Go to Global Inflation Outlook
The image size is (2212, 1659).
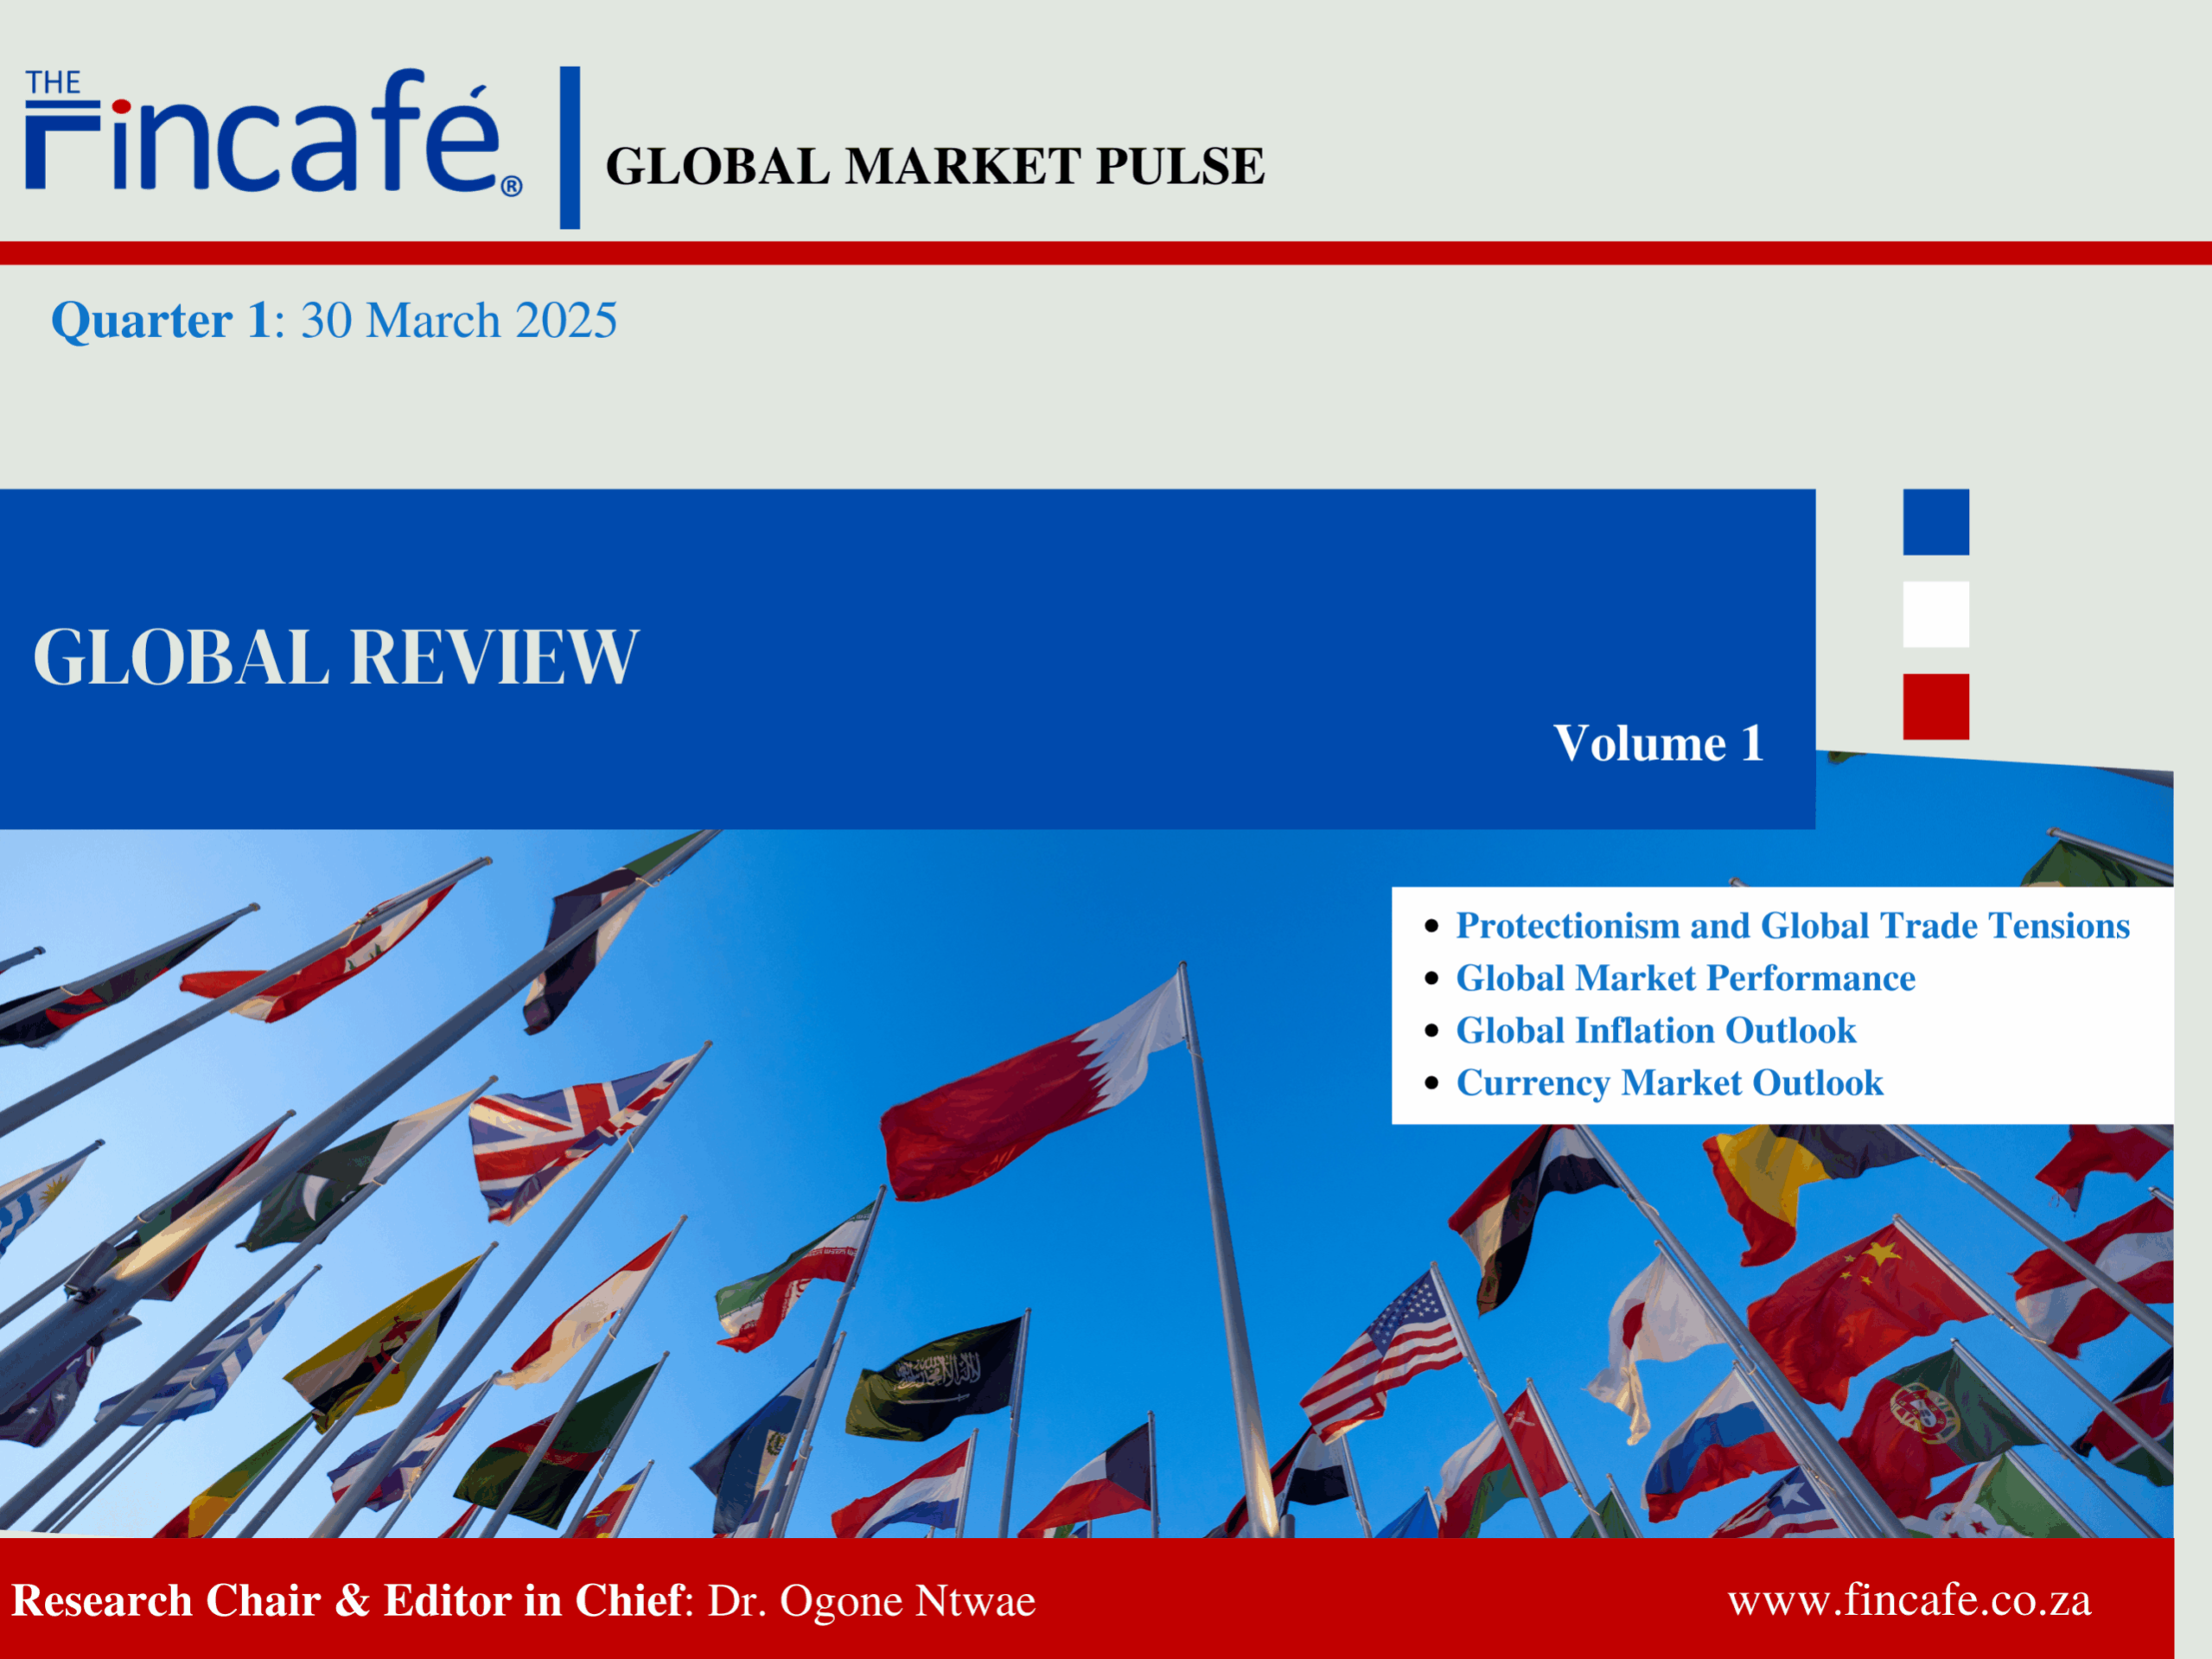1655,1030
